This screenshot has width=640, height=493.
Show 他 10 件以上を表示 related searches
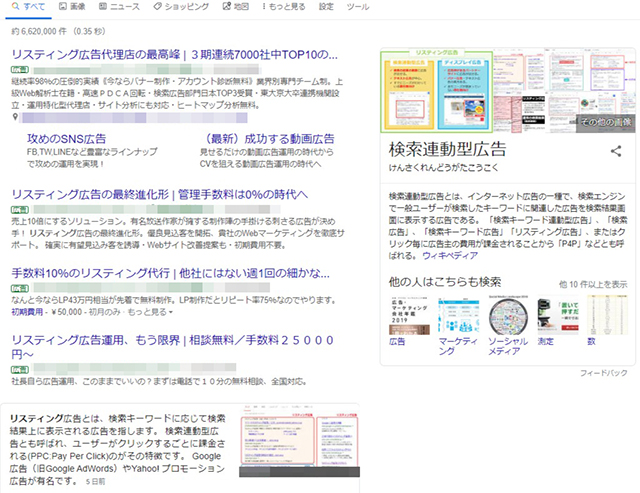pos(593,284)
